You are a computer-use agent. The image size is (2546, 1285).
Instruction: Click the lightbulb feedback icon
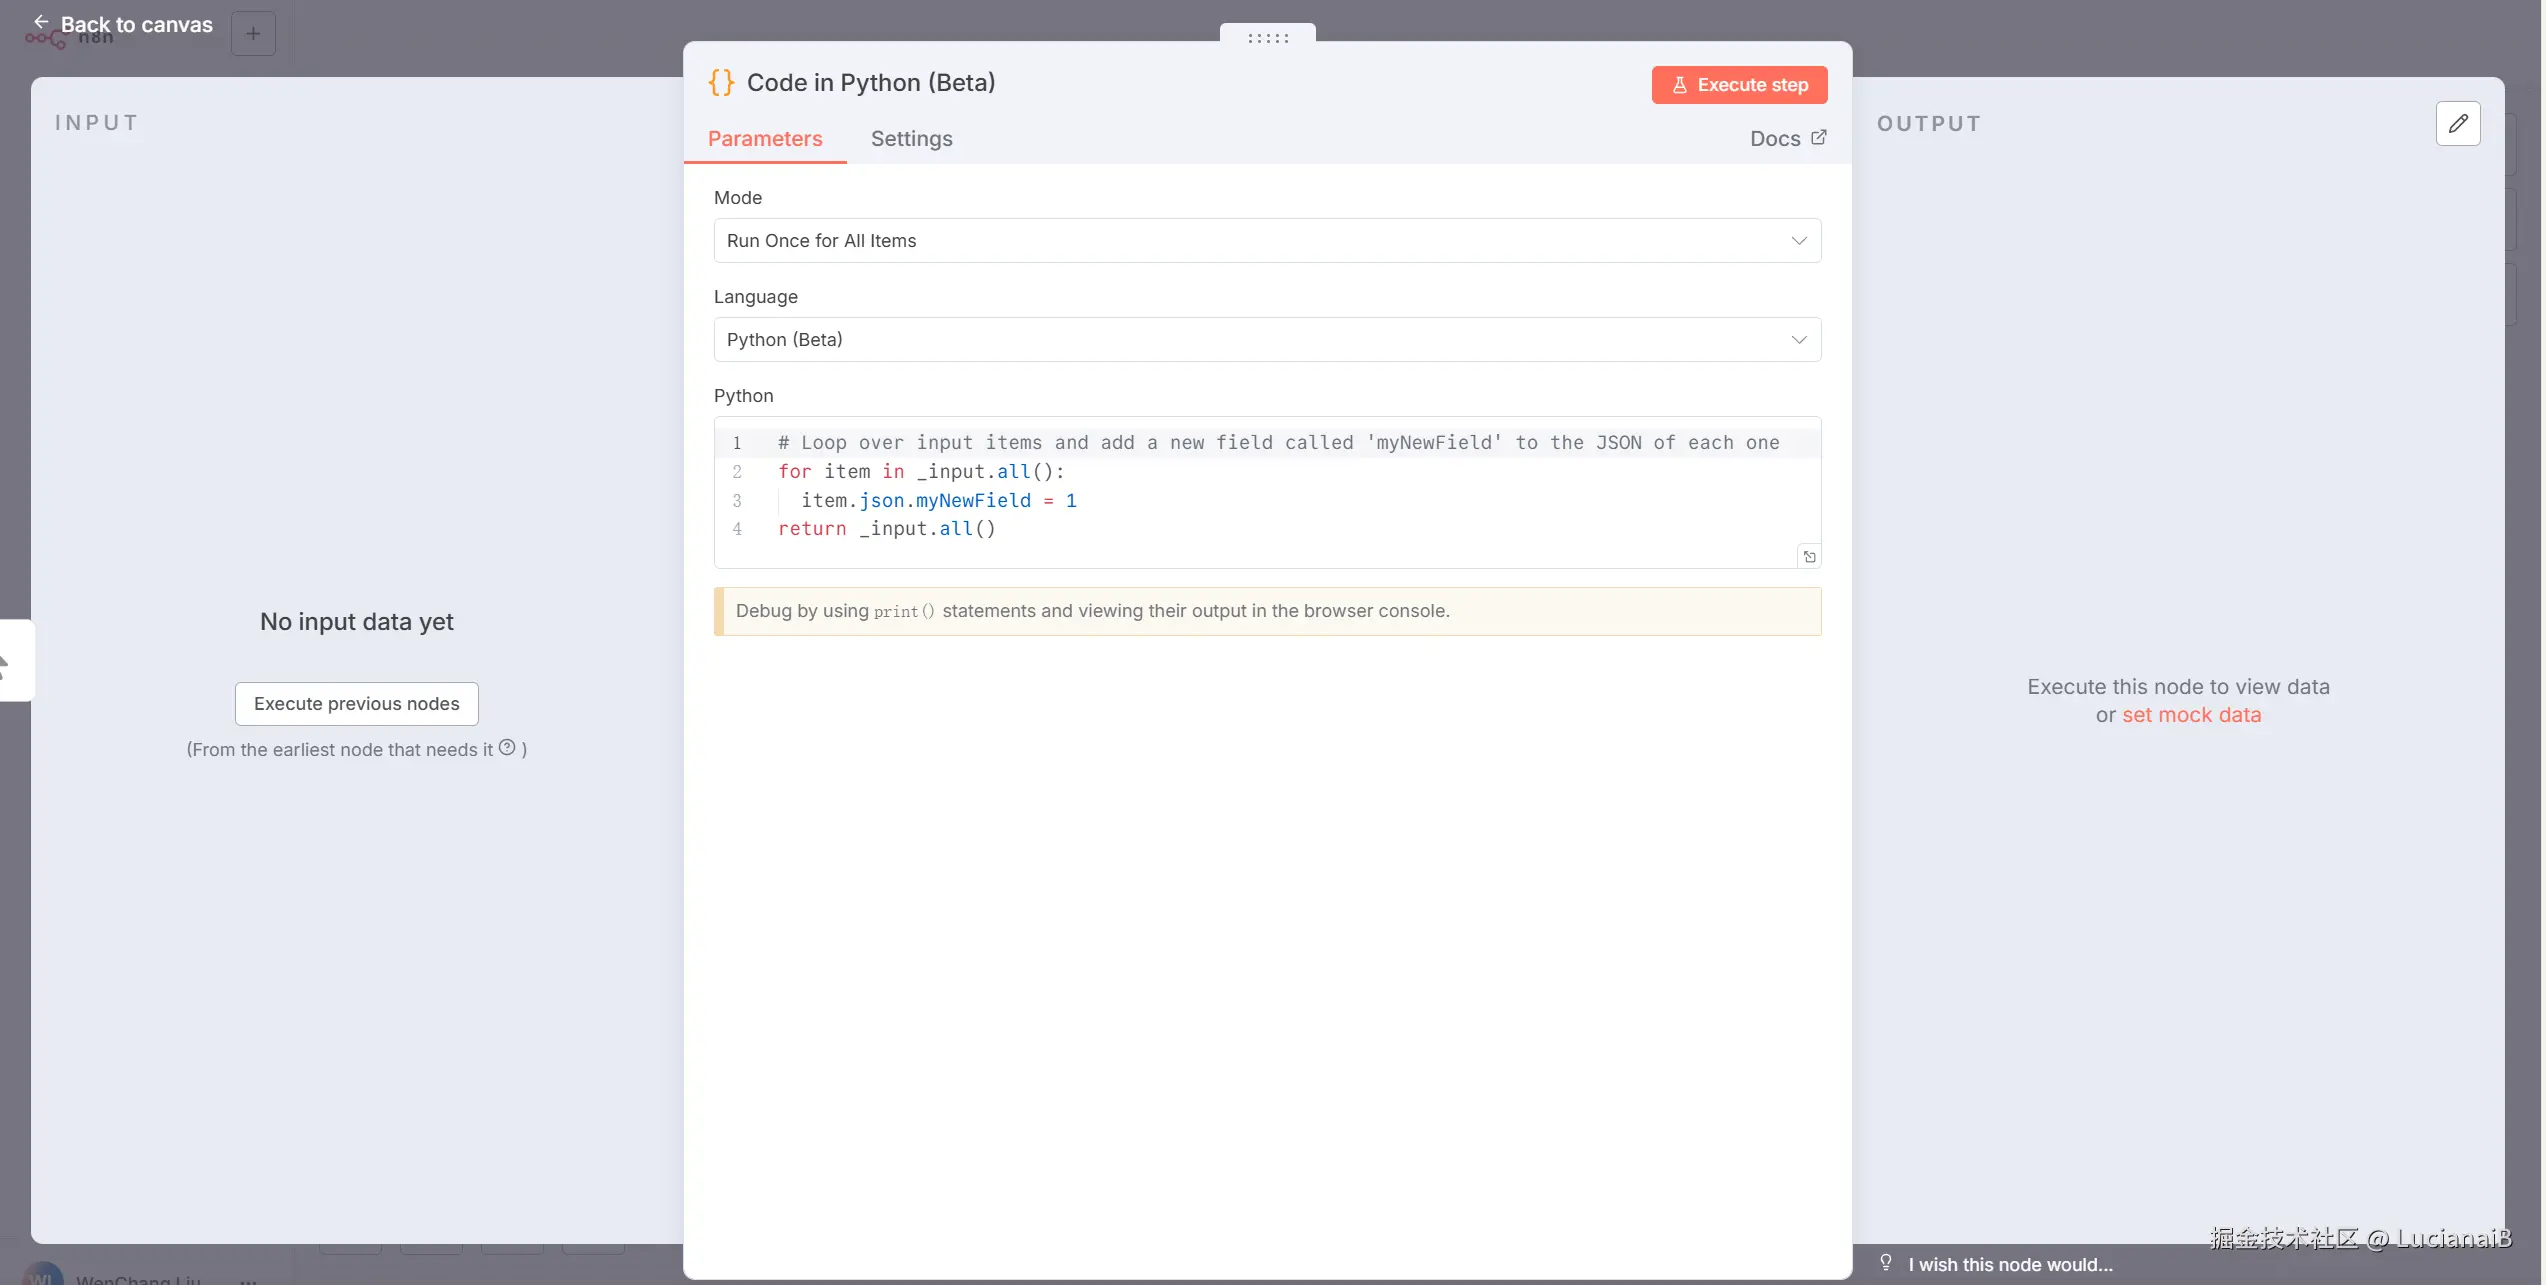coord(1886,1263)
